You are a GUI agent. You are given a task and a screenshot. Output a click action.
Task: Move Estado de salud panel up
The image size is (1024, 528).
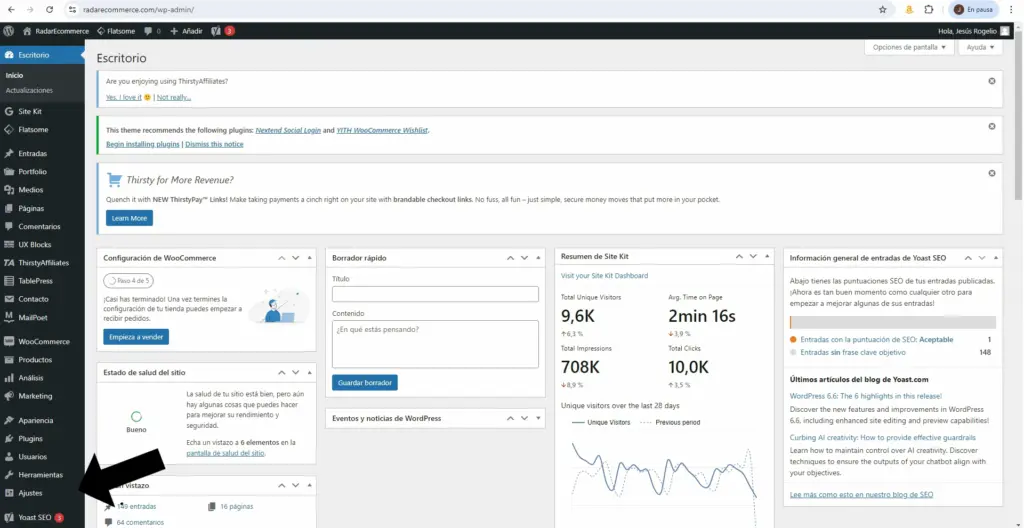click(x=281, y=372)
